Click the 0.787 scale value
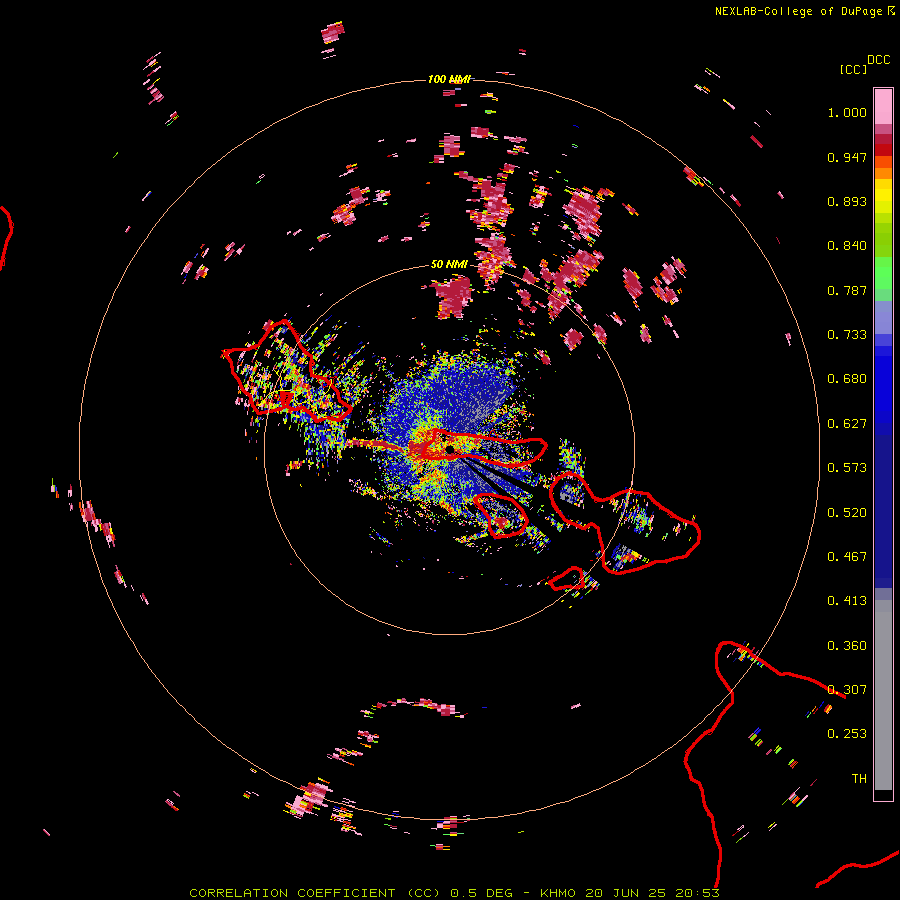The height and width of the screenshot is (900, 900). (x=847, y=290)
